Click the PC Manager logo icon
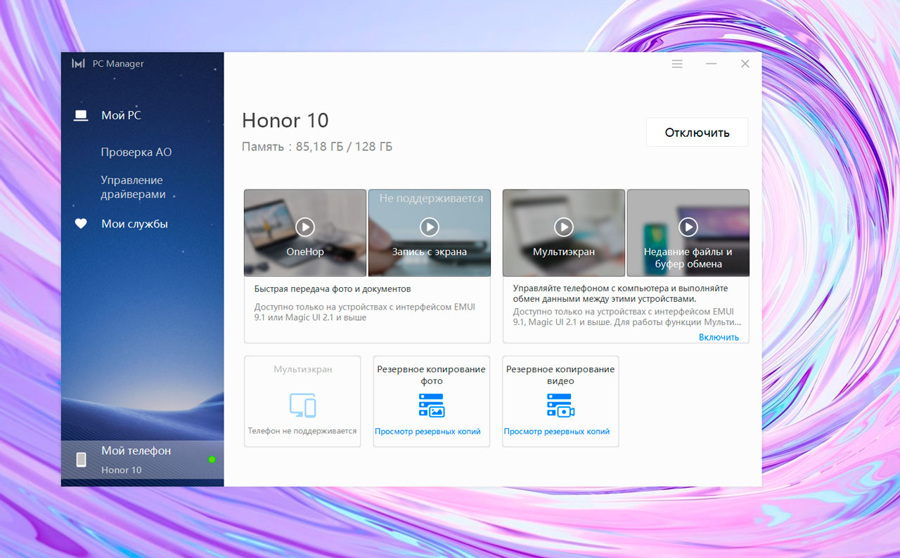The width and height of the screenshot is (900, 558). click(x=78, y=63)
